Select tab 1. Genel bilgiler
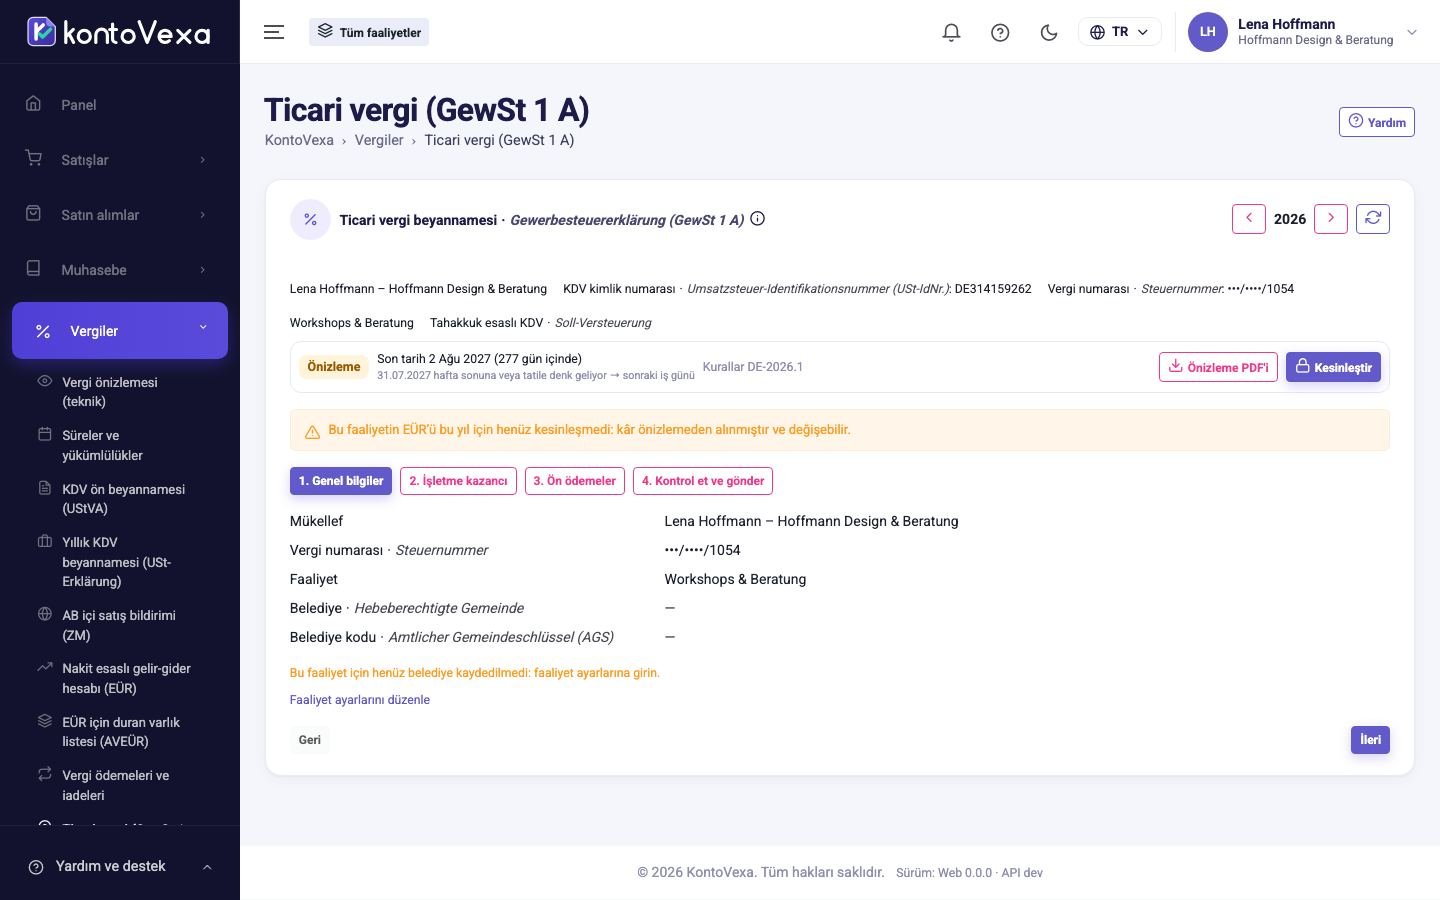The height and width of the screenshot is (900, 1440). pyautogui.click(x=341, y=481)
